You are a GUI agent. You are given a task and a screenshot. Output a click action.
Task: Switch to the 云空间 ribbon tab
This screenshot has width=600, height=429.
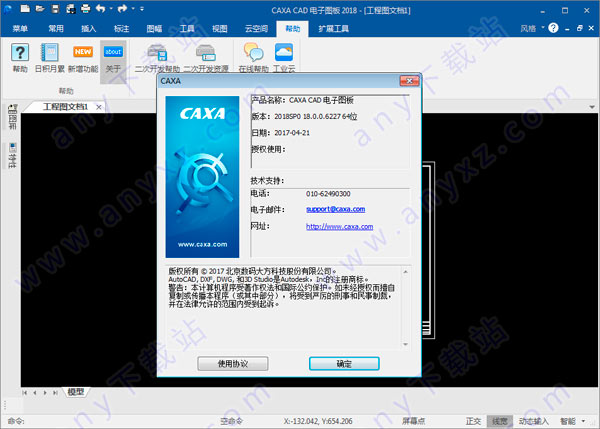[256, 29]
